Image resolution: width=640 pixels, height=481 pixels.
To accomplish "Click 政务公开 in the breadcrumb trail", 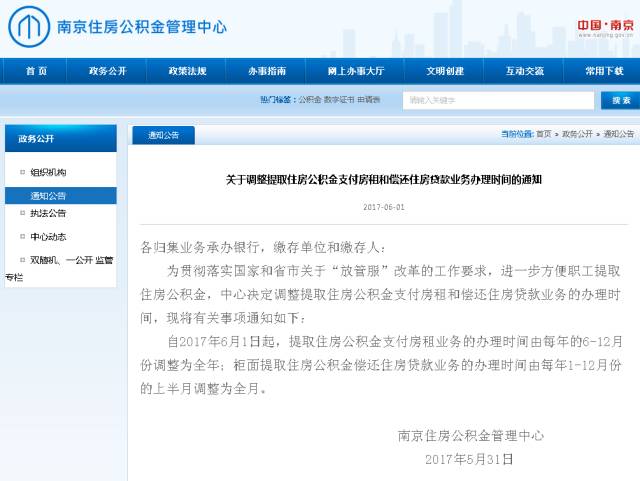I will pos(577,134).
